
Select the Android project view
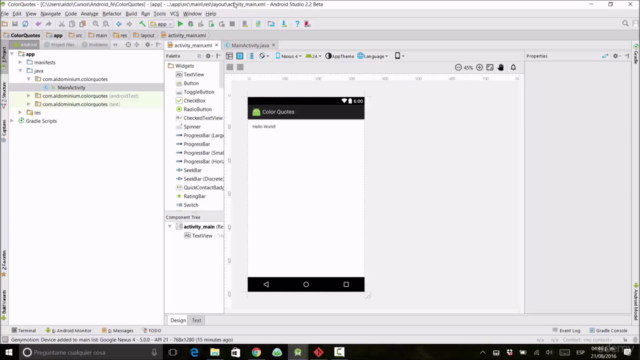click(25, 44)
